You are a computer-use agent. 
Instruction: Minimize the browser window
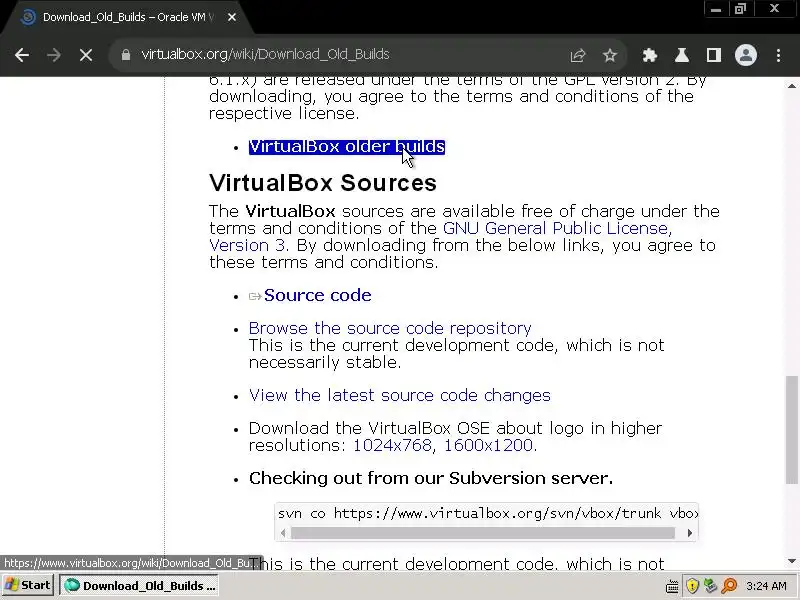pos(716,9)
